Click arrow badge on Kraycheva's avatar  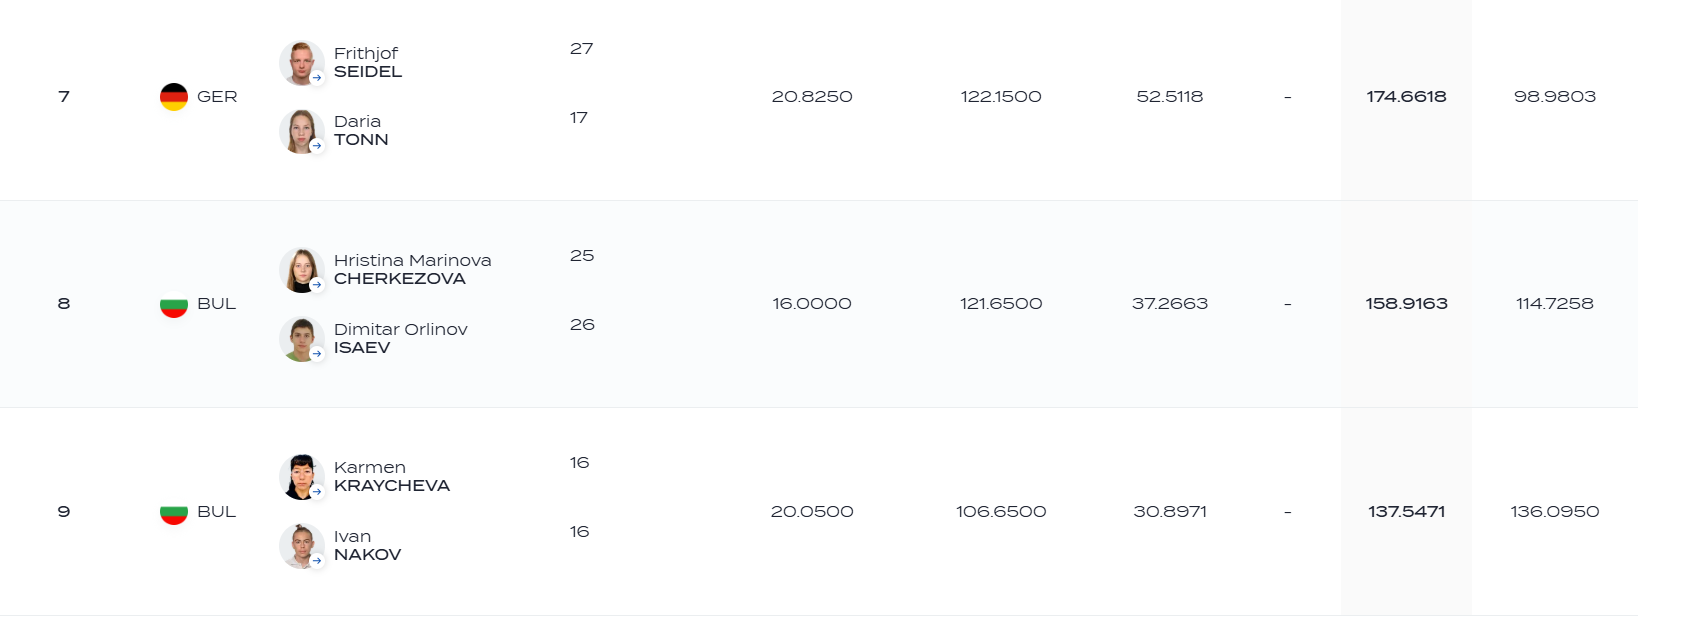(x=317, y=492)
